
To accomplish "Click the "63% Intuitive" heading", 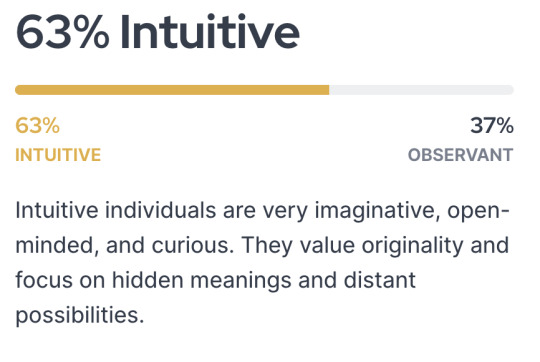I will point(157,31).
